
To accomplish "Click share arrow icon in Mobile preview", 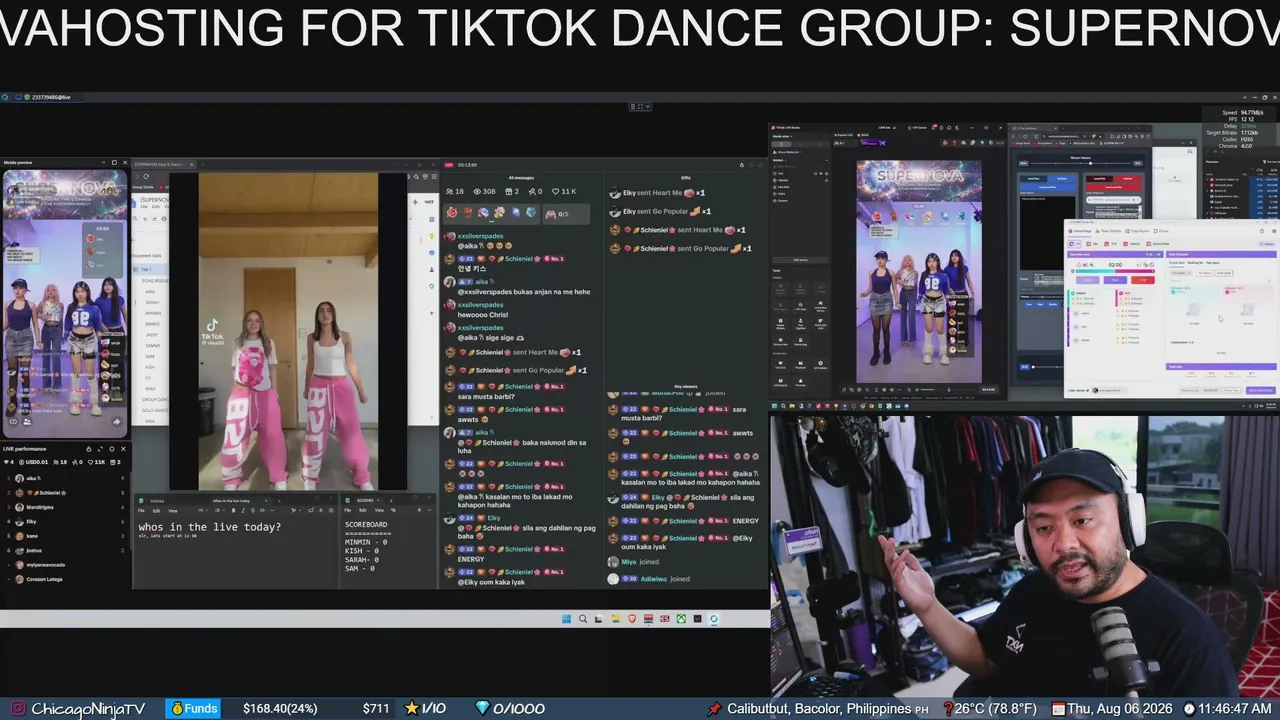I will pos(117,422).
